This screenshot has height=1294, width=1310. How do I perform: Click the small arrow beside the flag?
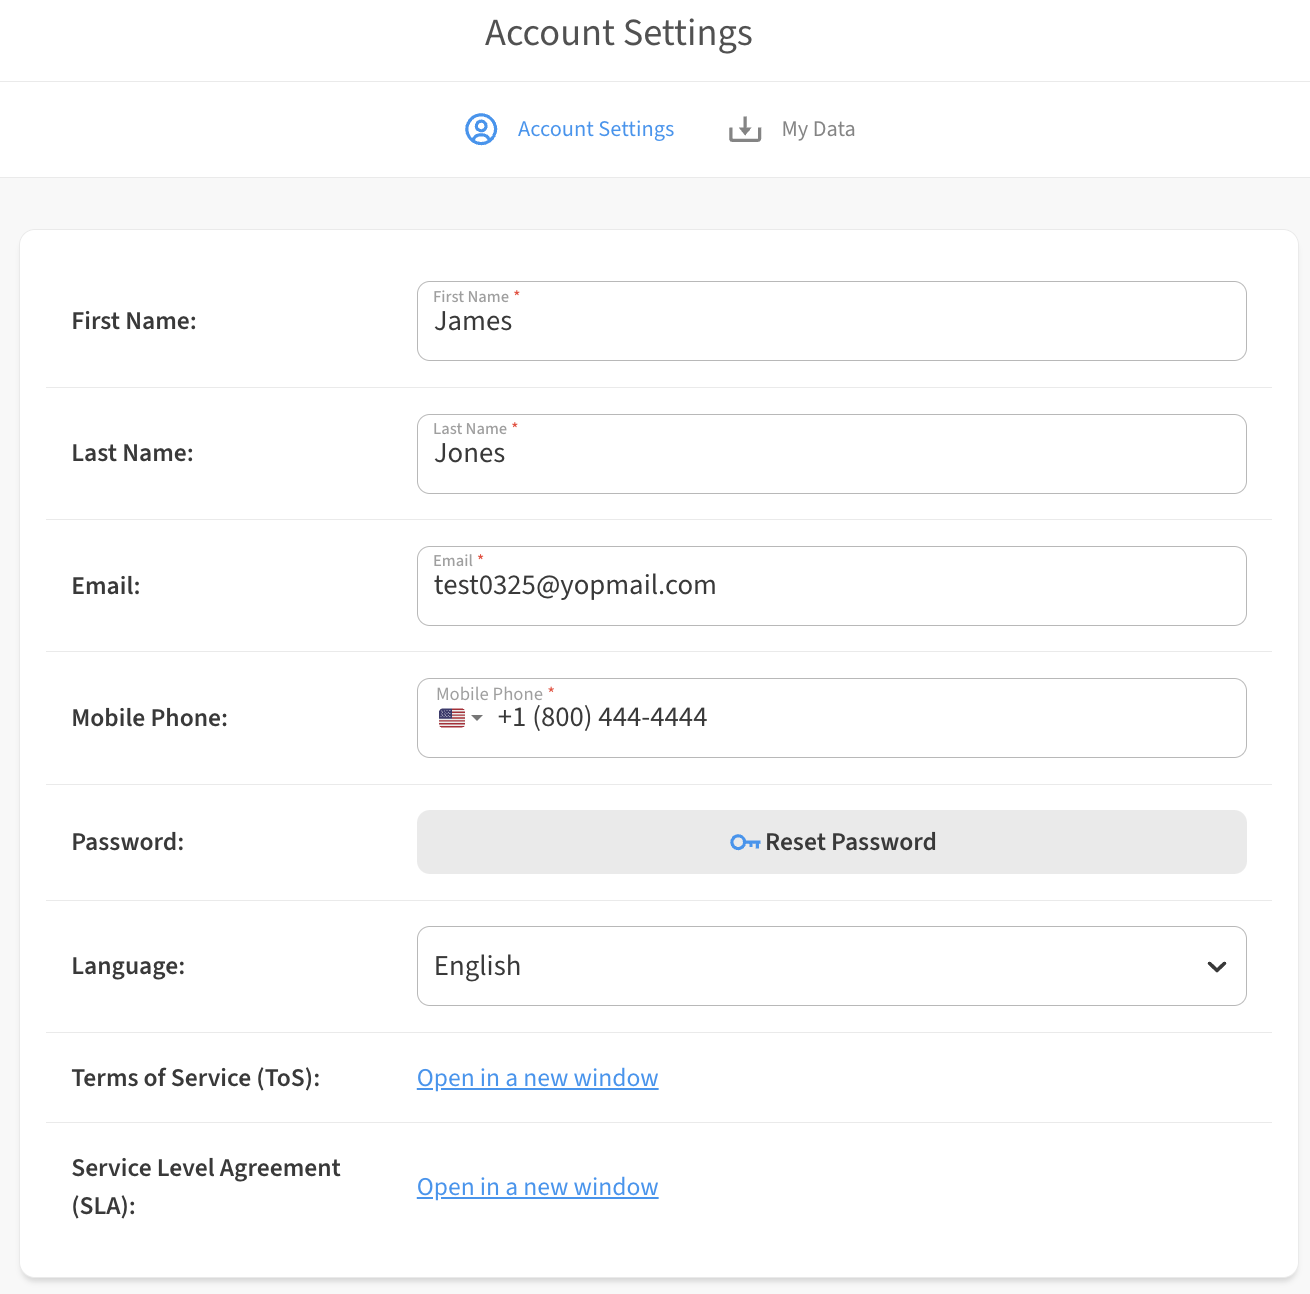[x=477, y=719]
